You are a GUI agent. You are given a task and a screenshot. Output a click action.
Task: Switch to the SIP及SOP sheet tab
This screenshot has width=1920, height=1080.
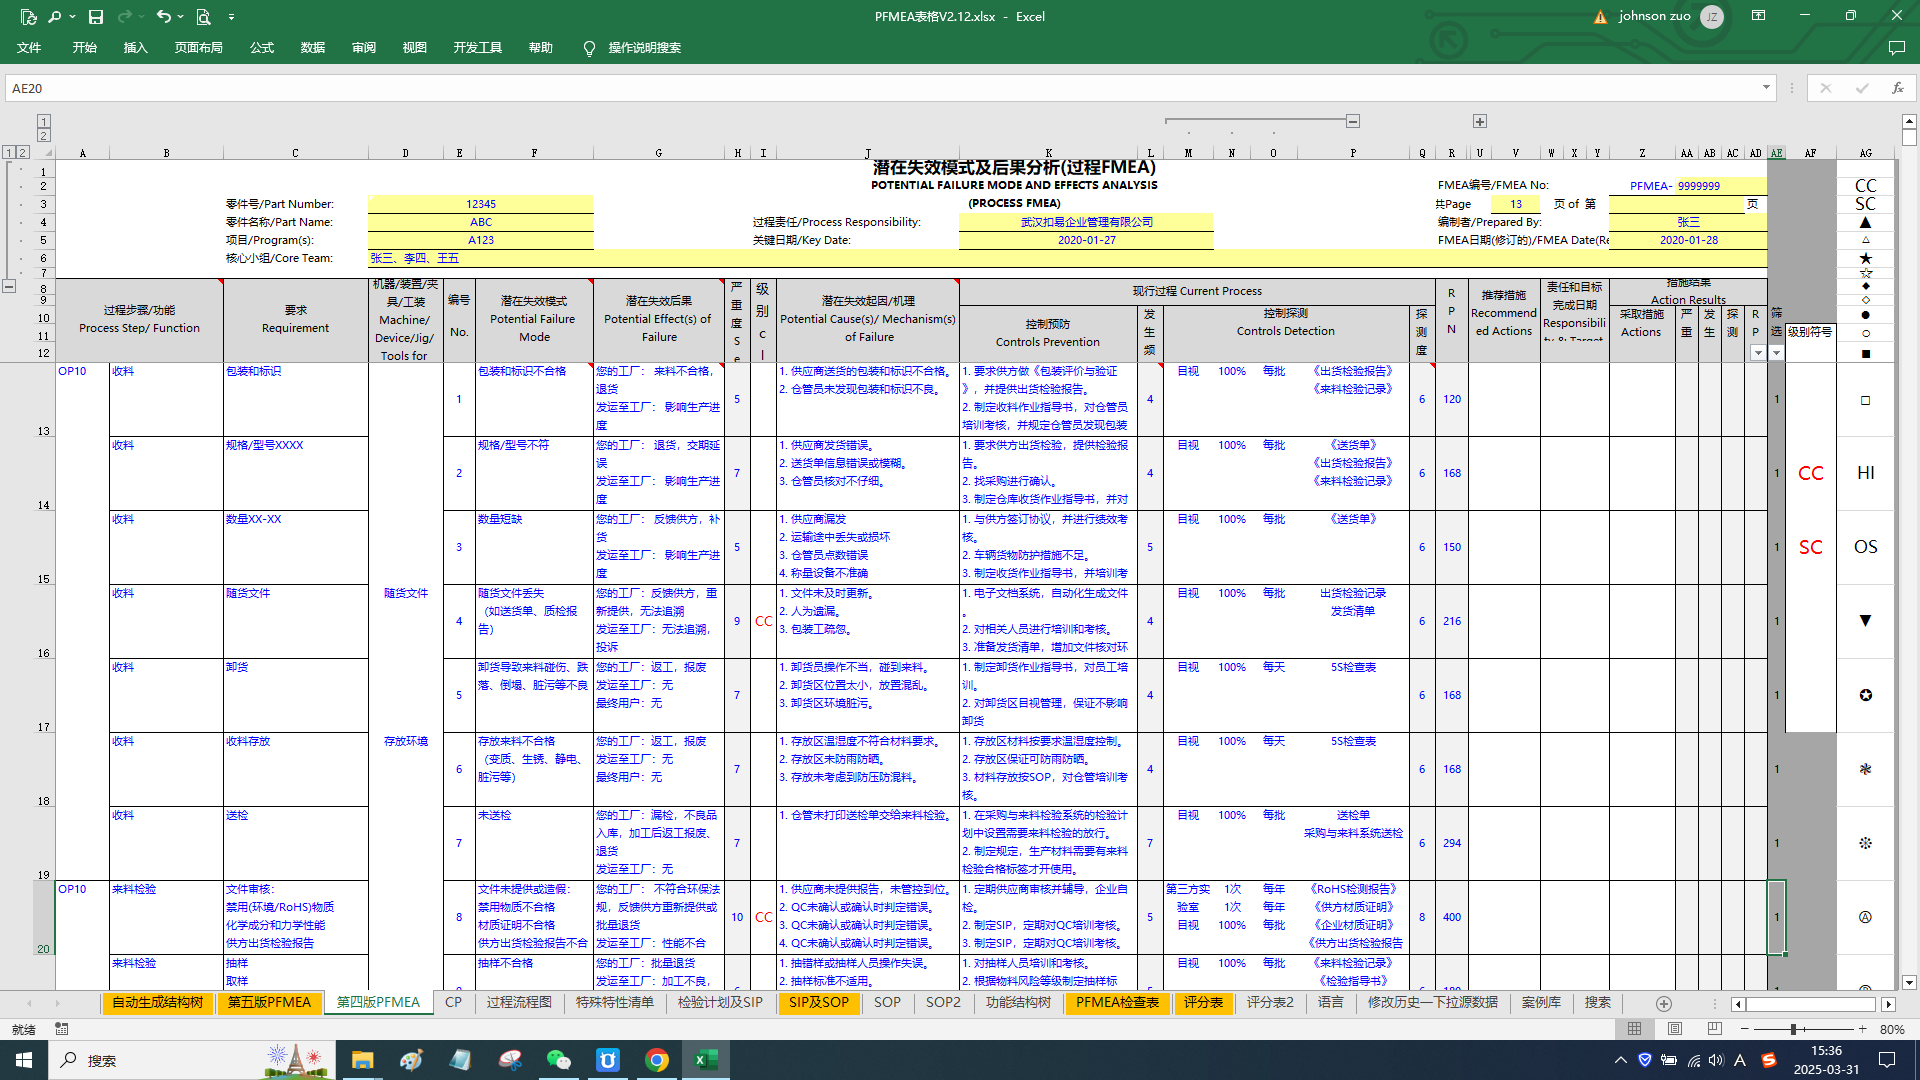tap(819, 1003)
